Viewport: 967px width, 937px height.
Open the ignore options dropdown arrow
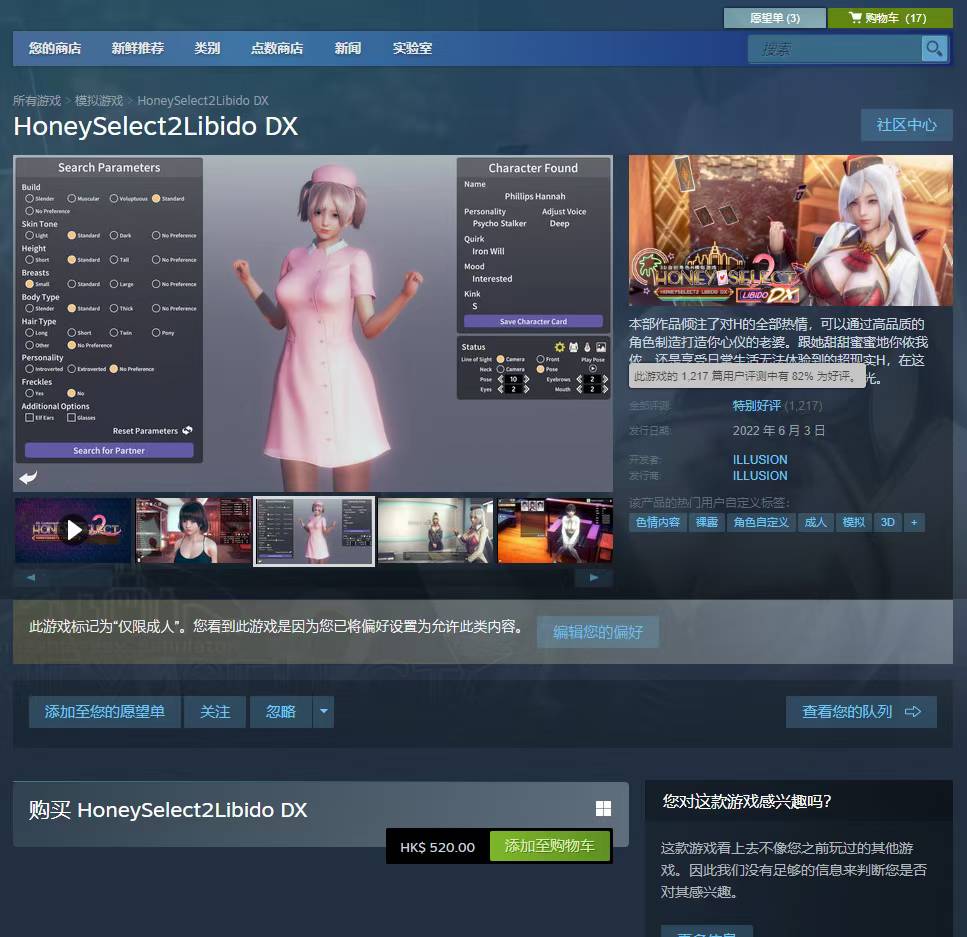coord(324,712)
